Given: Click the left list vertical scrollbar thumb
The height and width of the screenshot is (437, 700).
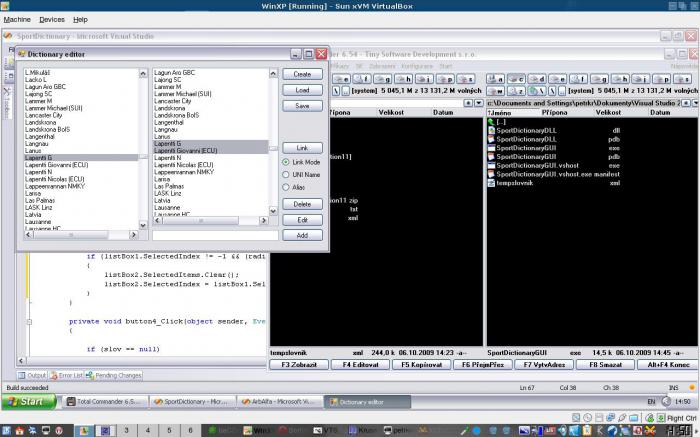Looking at the screenshot, I should (x=143, y=157).
